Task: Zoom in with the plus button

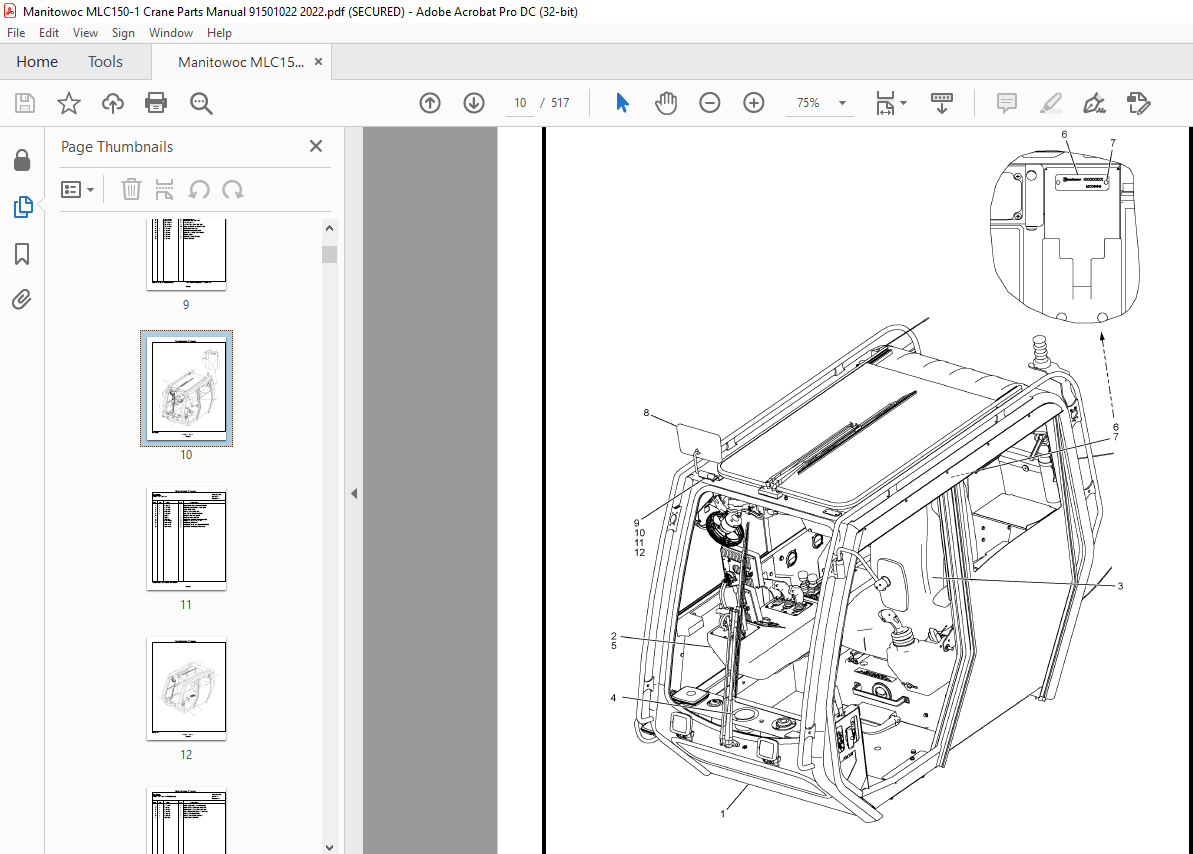Action: (x=754, y=103)
